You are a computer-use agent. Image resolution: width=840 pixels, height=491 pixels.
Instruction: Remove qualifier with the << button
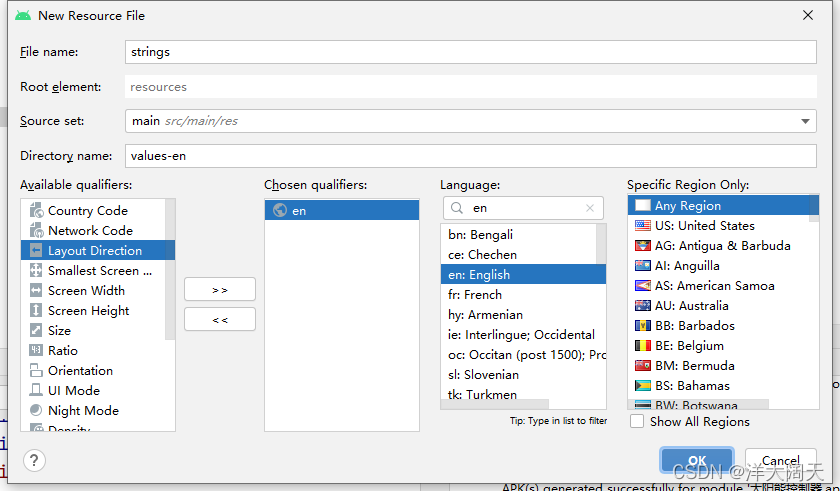click(220, 319)
